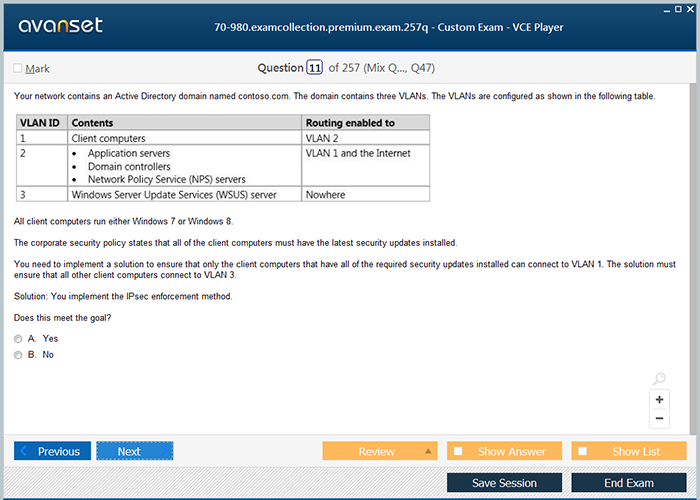This screenshot has height=500, width=700.
Task: Select answer B. No
Action: click(x=18, y=355)
